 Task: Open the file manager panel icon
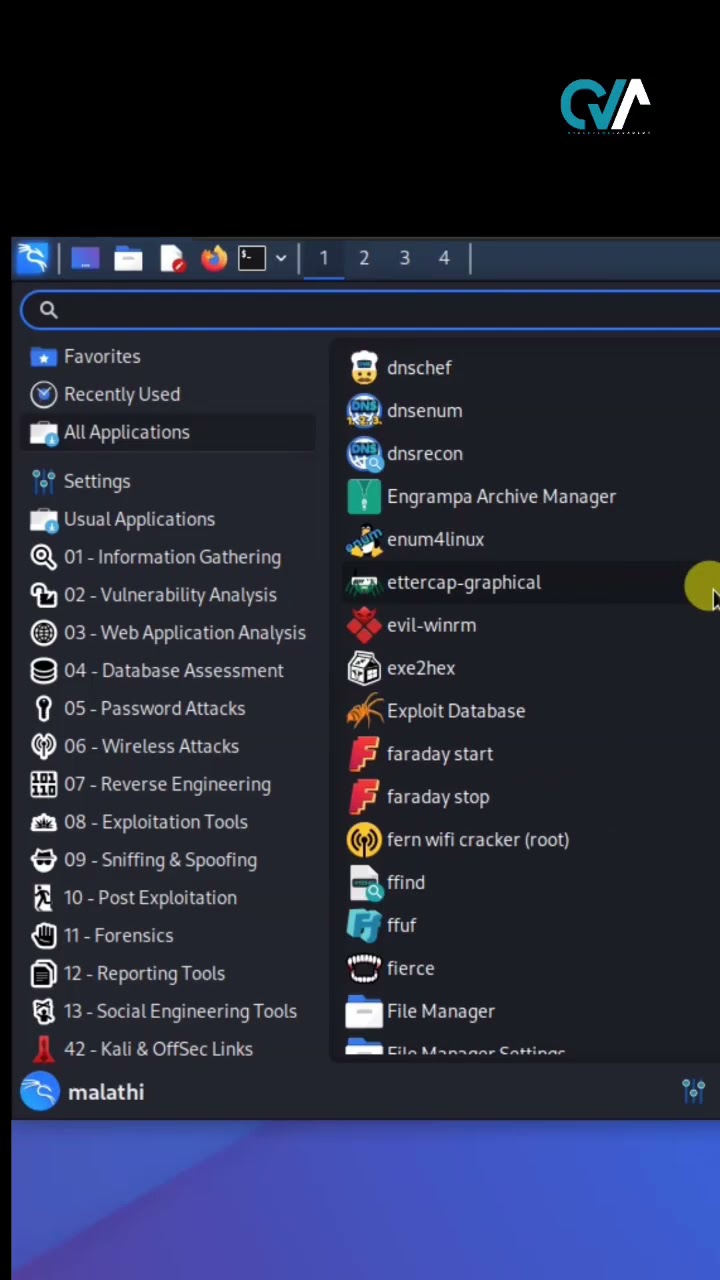[128, 259]
